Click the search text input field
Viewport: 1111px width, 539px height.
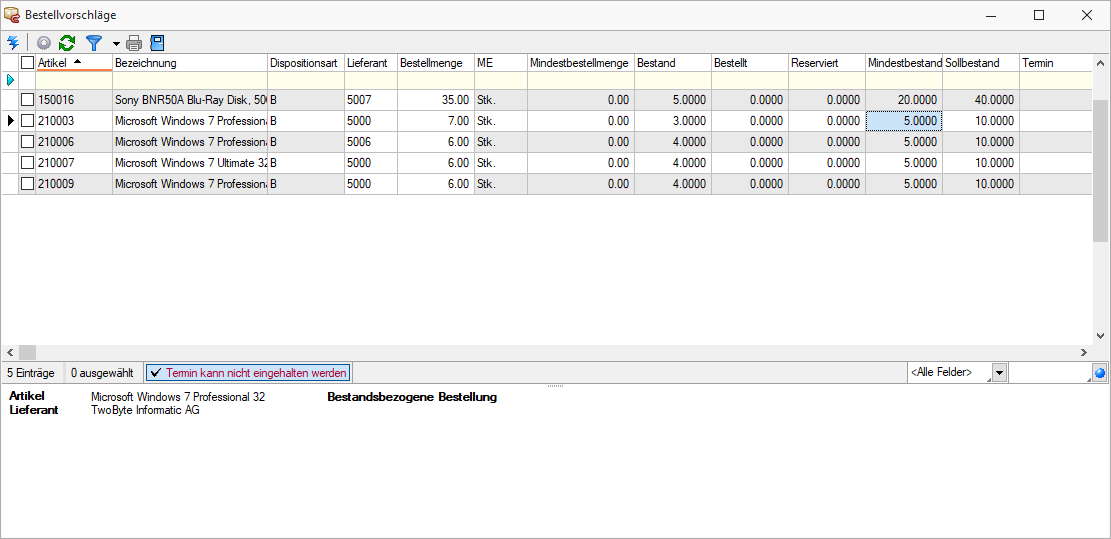pos(1050,373)
